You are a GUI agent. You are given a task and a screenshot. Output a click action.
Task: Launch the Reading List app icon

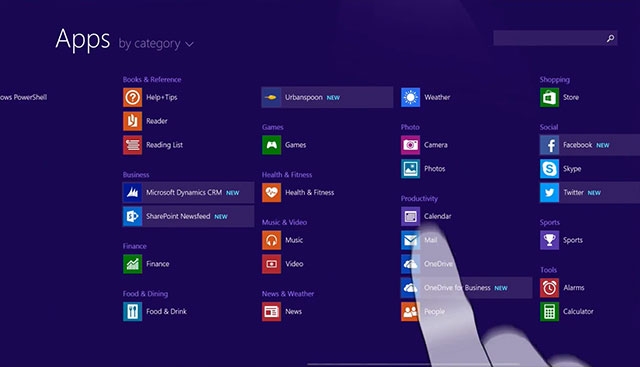[x=133, y=145]
